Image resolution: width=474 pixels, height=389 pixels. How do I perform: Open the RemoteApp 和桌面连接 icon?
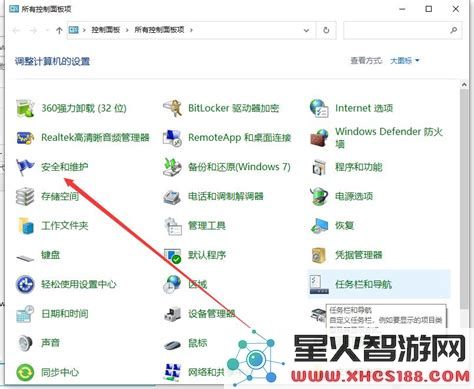[x=172, y=138]
